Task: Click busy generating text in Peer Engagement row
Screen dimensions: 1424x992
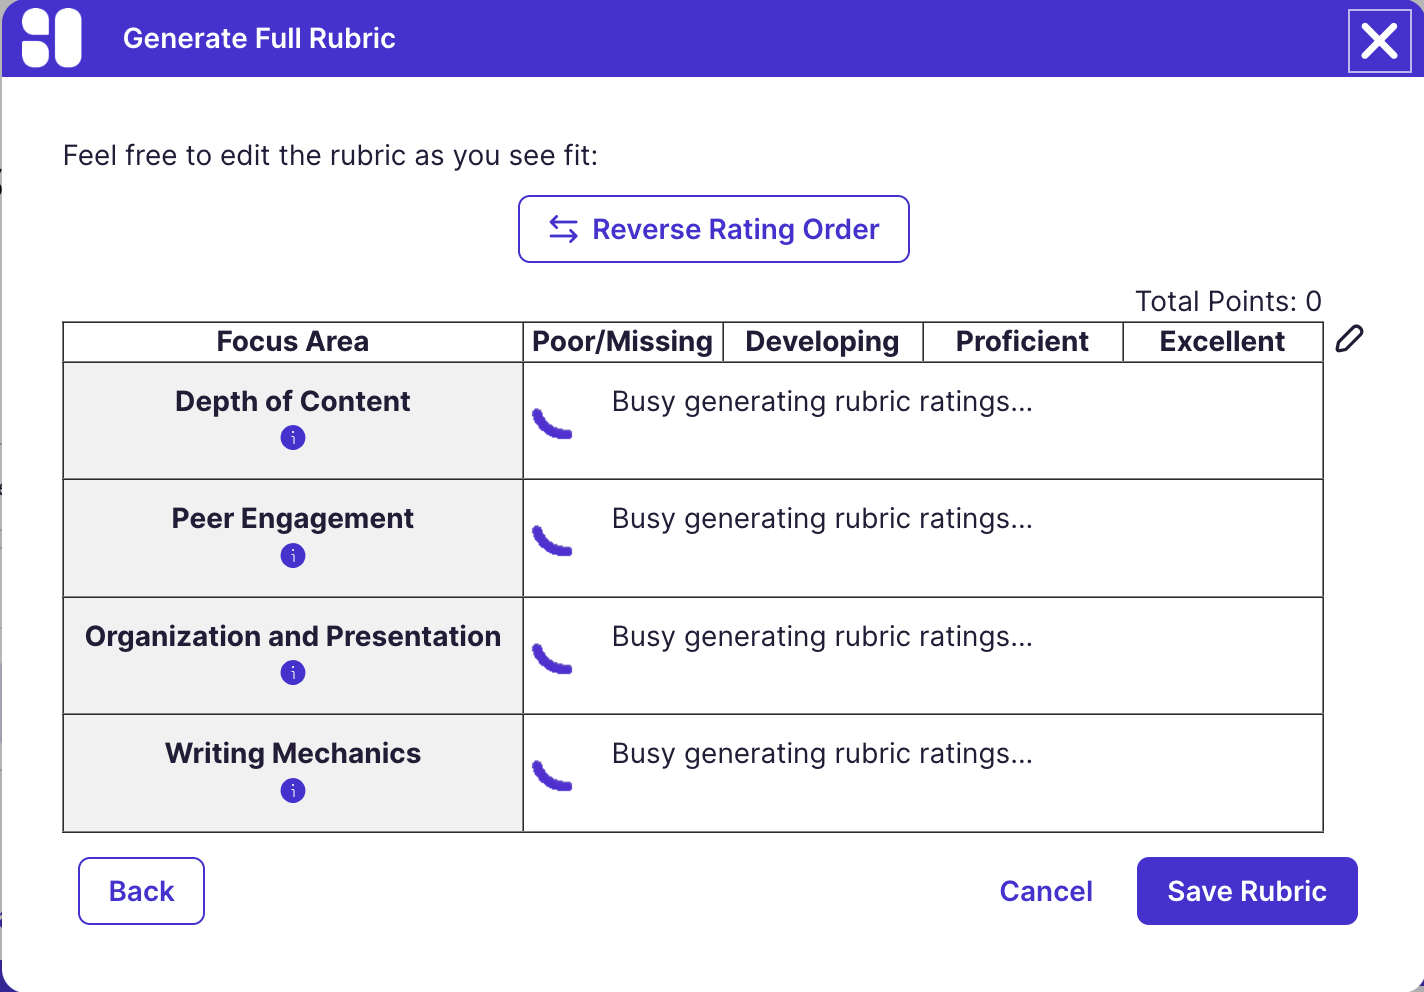Action: [822, 518]
